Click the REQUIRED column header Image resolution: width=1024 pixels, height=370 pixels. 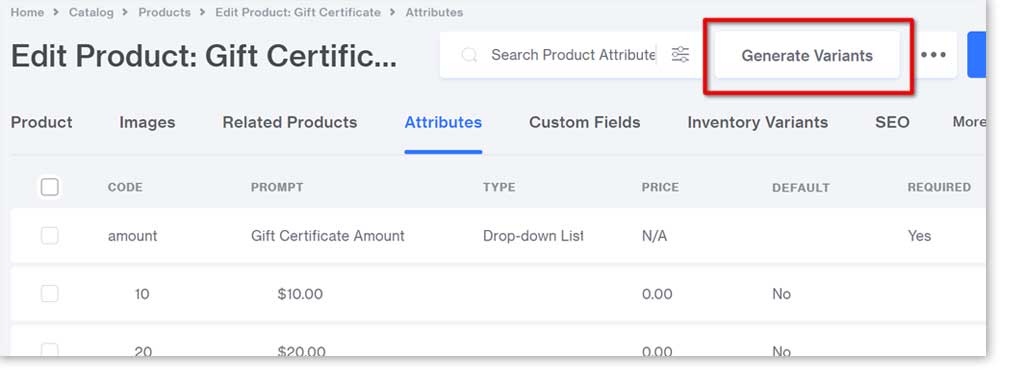pyautogui.click(x=939, y=187)
